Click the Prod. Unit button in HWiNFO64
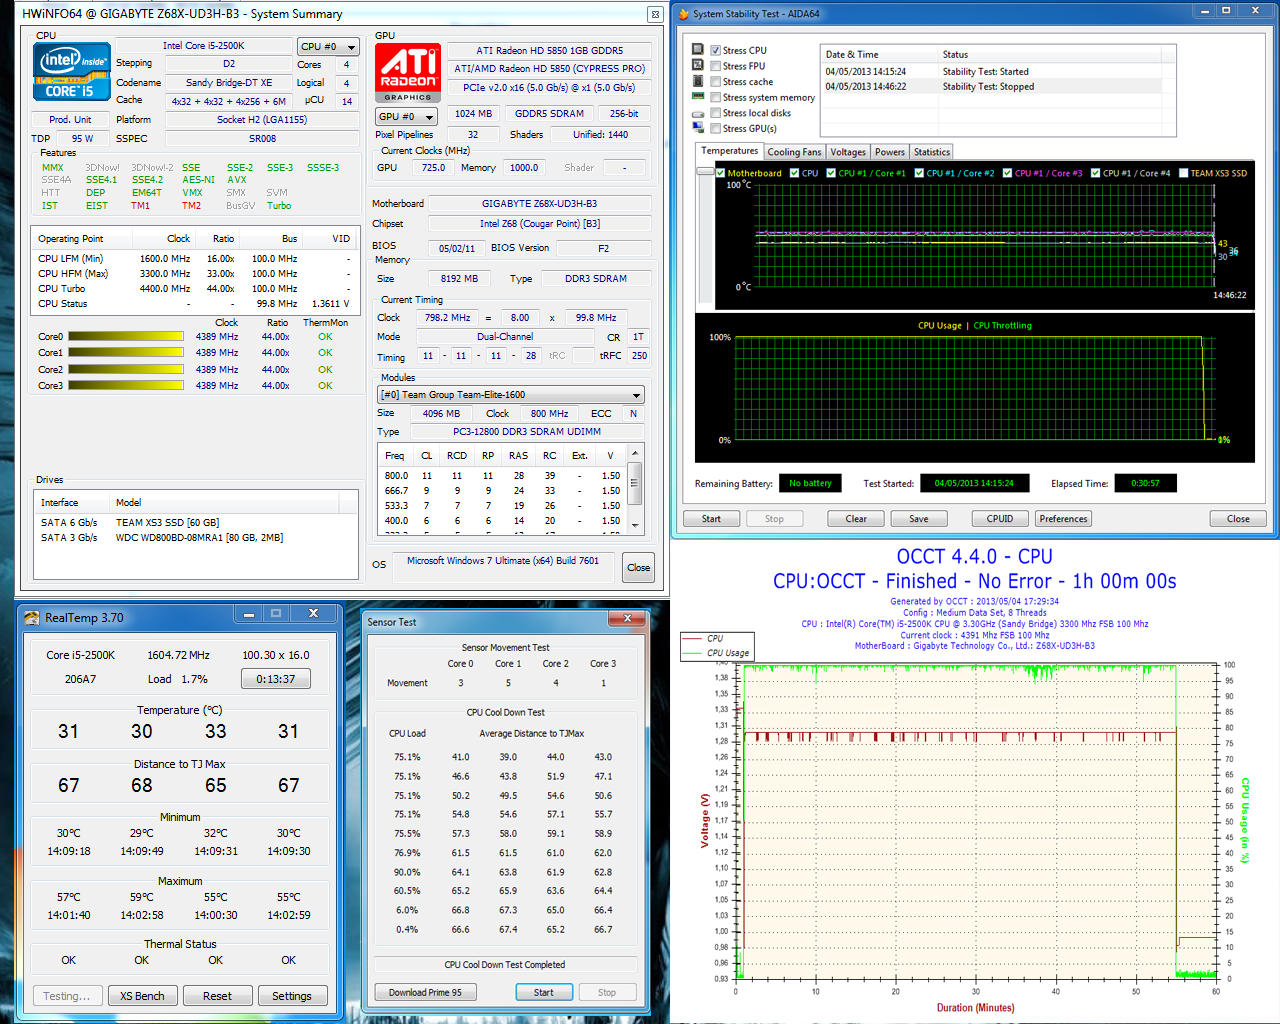This screenshot has height=1024, width=1280. pos(70,119)
